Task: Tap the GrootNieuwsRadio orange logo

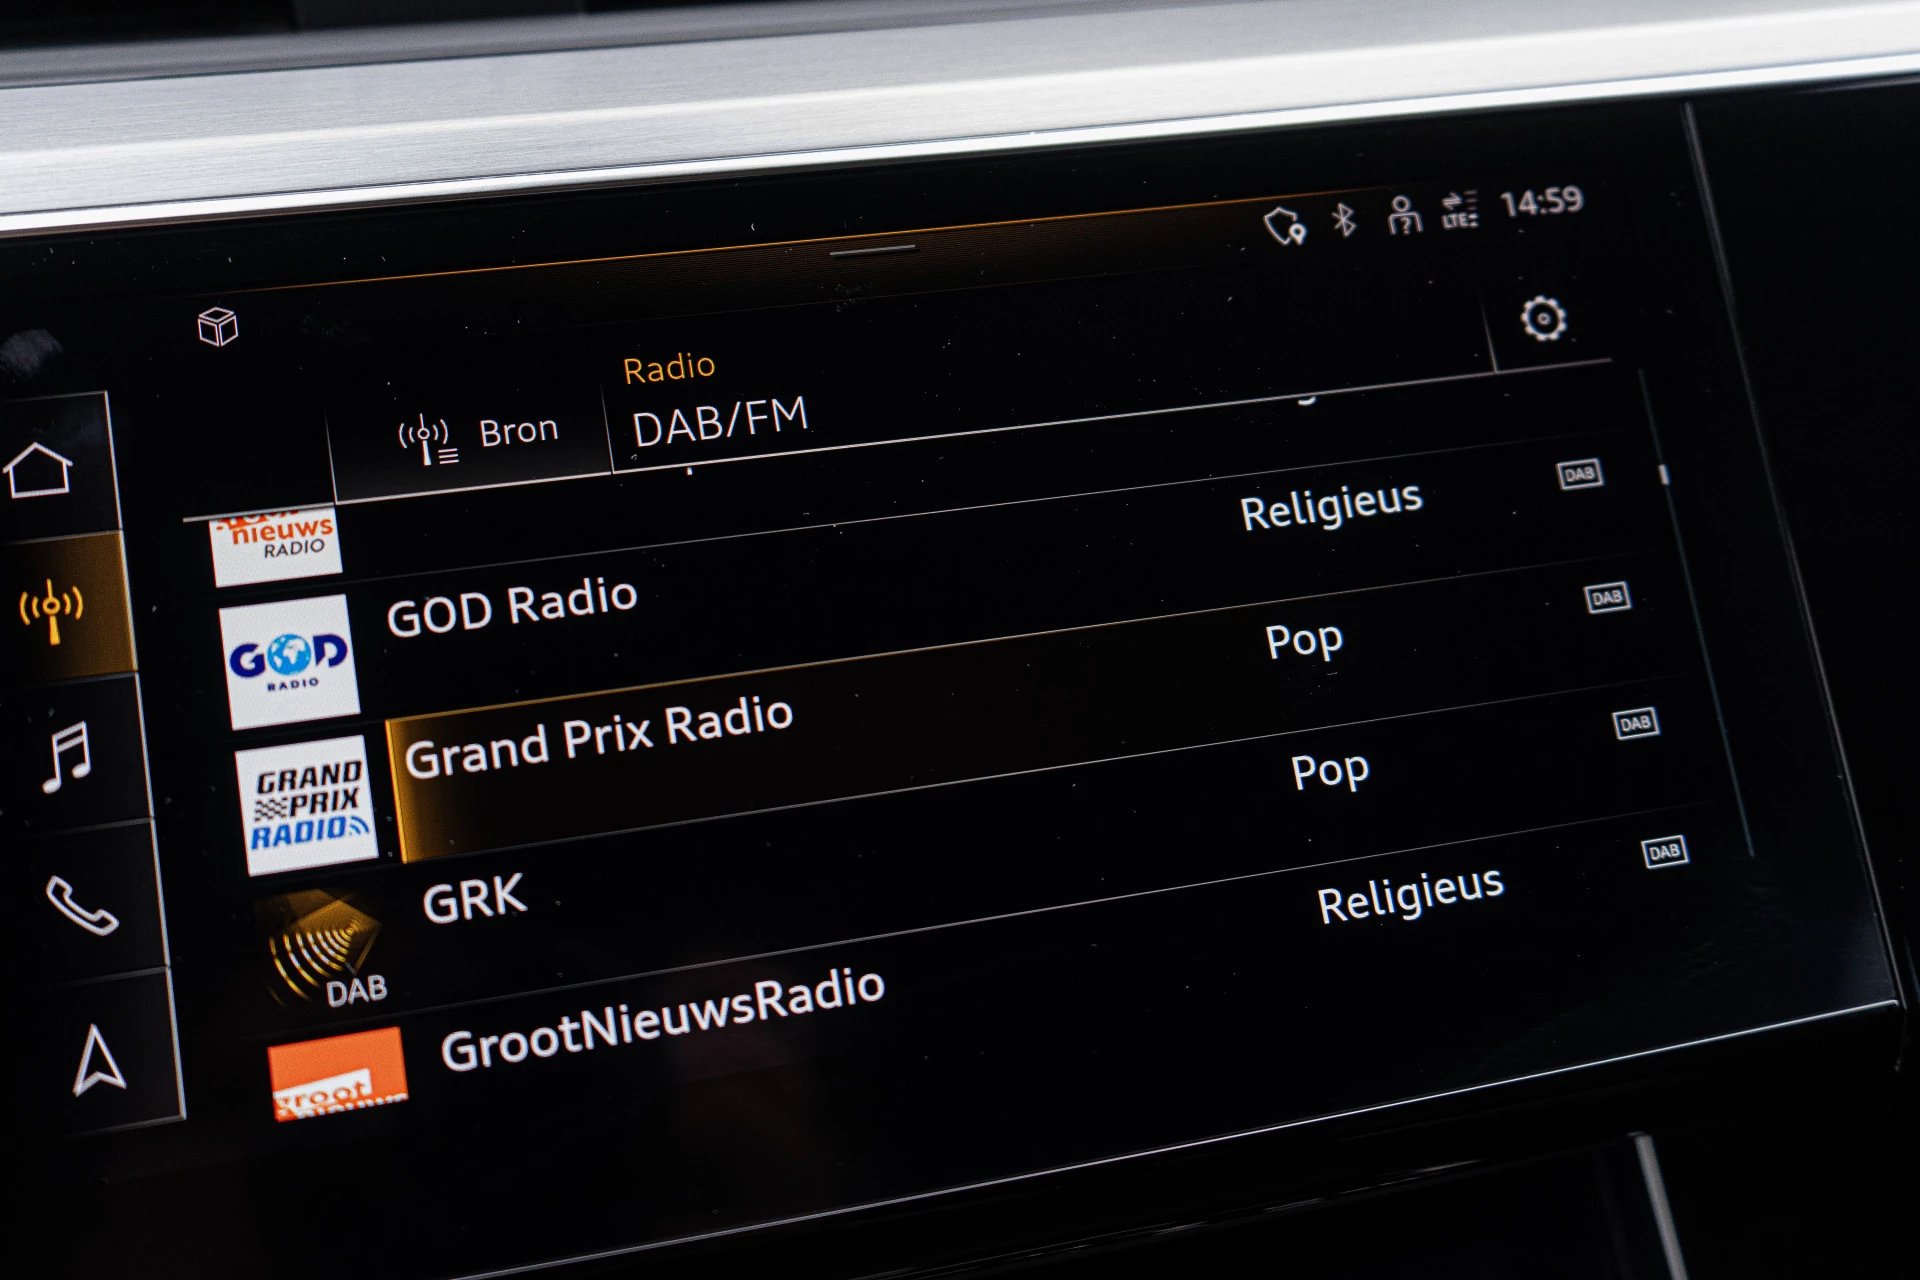Action: point(338,1073)
